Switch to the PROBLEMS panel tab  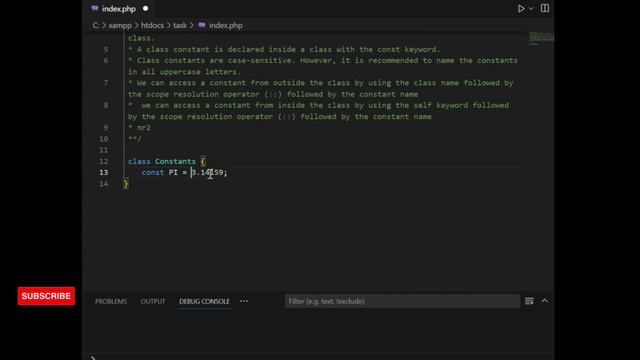[x=111, y=301]
